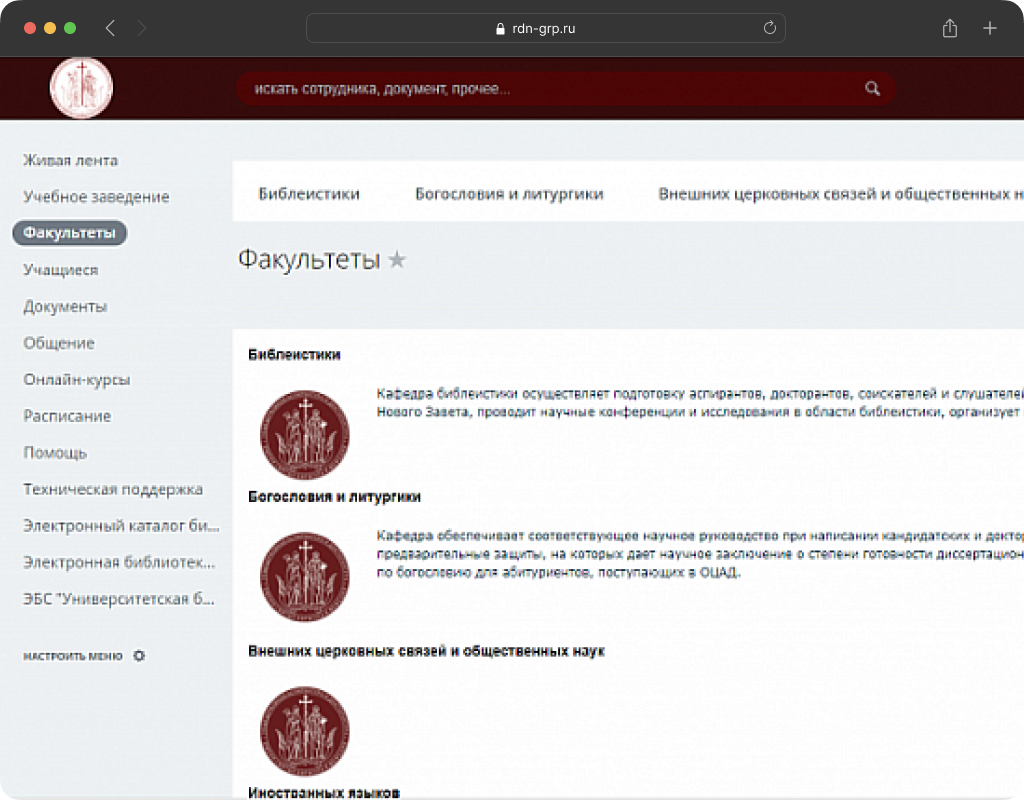Open the Внешних церковных связей emblem image

pos(304,731)
